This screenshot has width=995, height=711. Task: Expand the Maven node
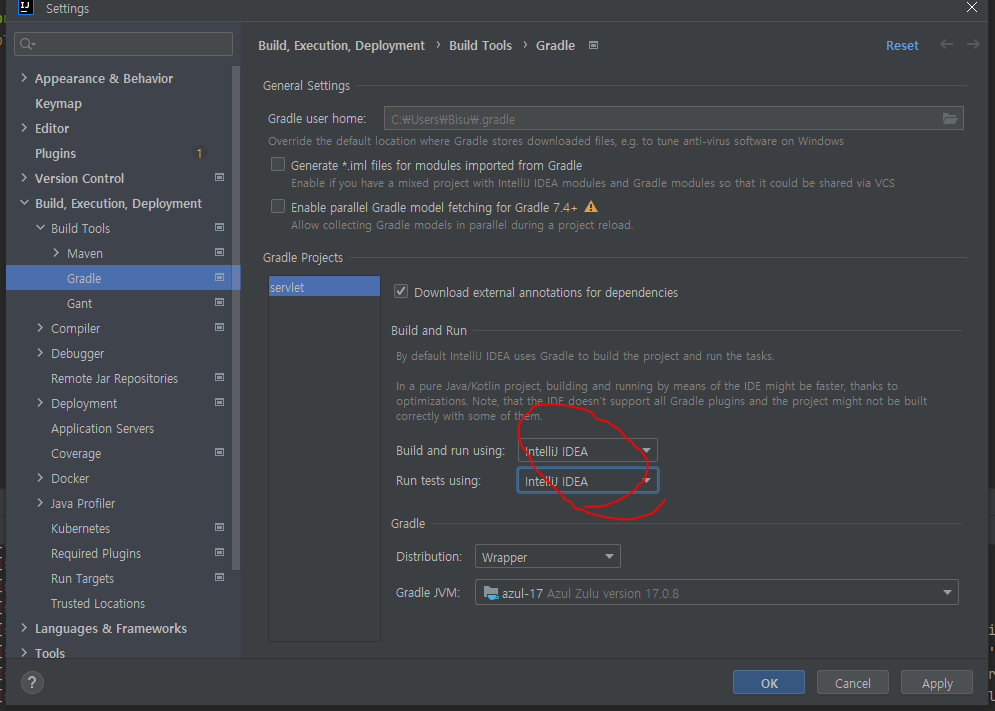click(56, 253)
